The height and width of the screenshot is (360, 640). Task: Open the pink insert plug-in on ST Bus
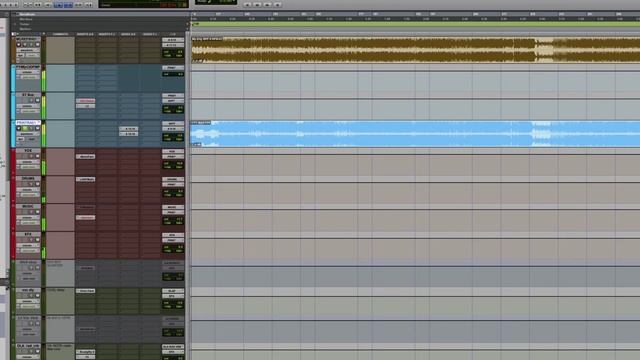86,100
